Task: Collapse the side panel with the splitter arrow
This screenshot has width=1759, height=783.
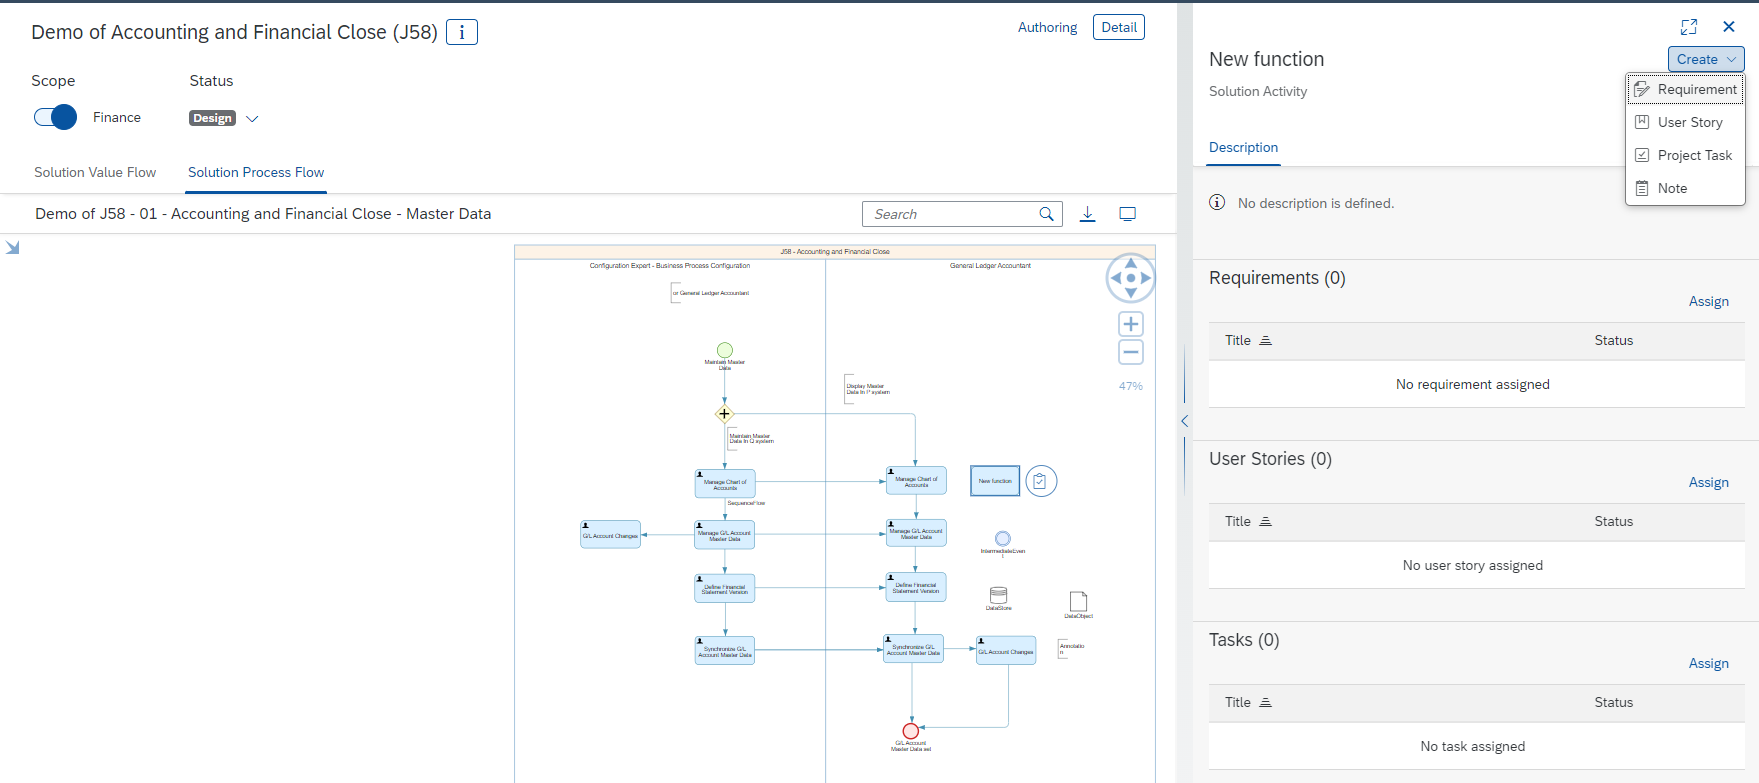Action: pos(1184,421)
